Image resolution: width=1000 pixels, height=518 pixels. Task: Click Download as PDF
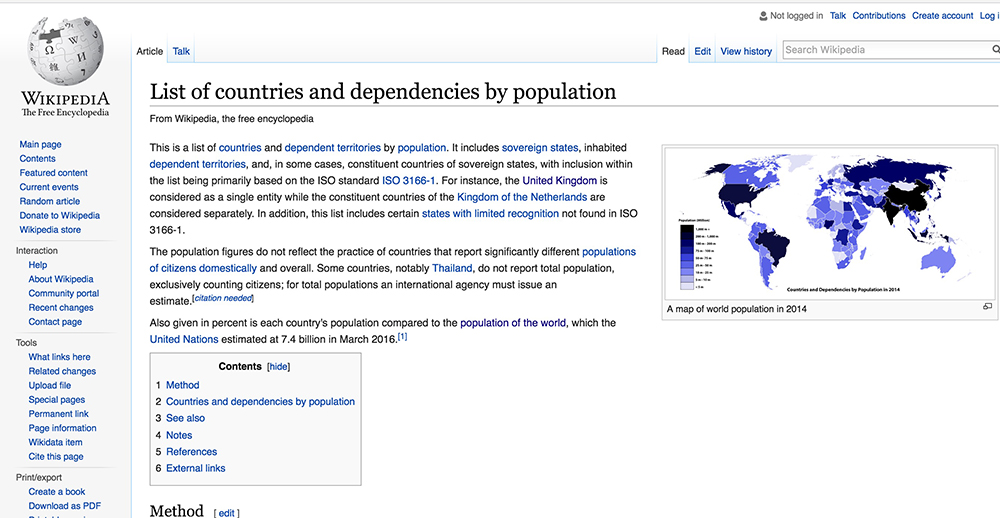point(64,506)
